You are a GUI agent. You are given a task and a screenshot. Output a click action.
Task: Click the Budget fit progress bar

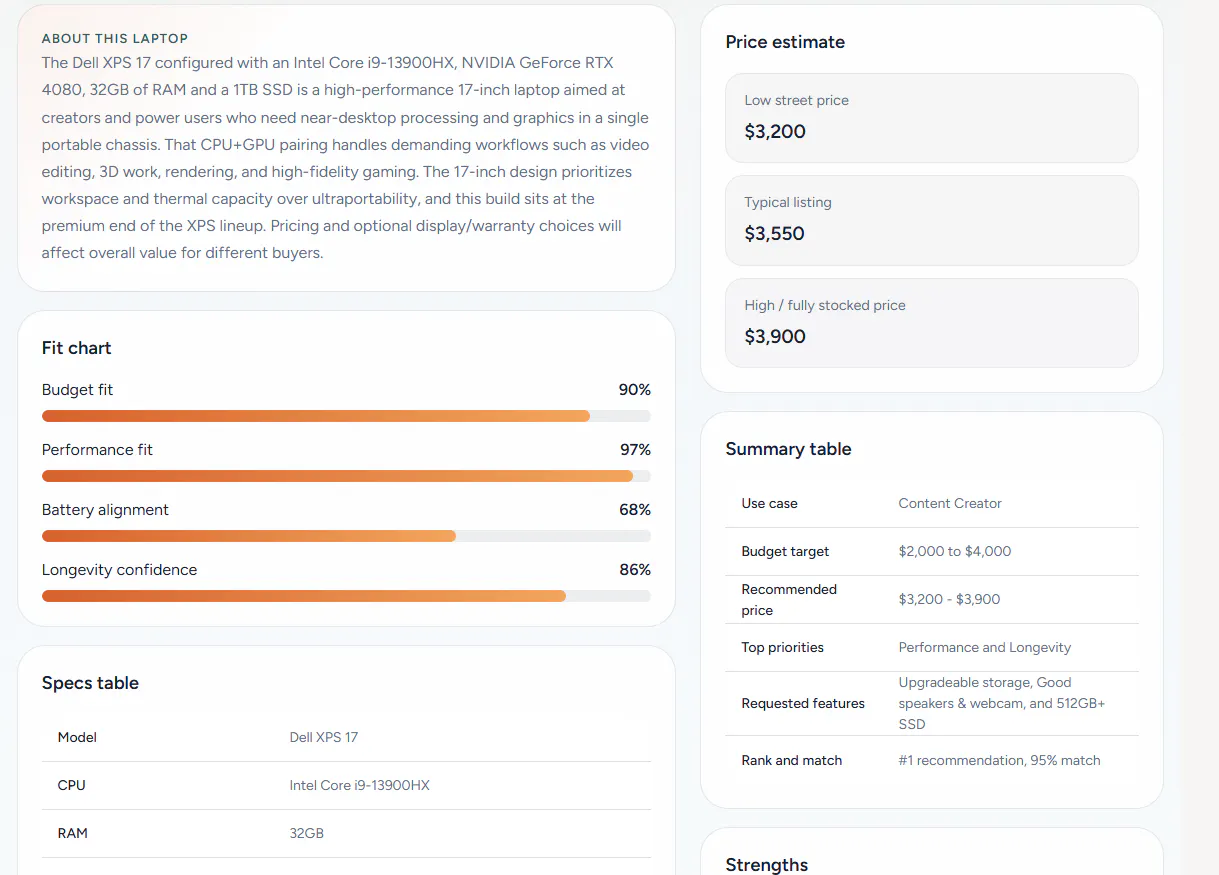346,416
